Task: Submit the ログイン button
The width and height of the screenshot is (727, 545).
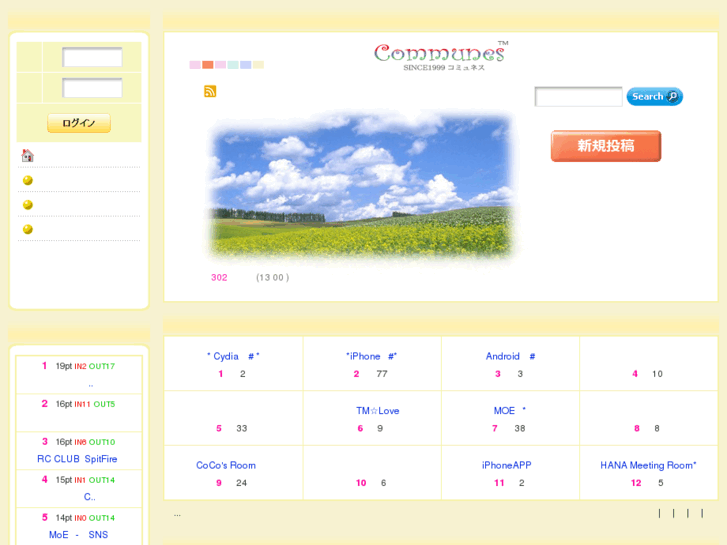Action: pyautogui.click(x=79, y=123)
